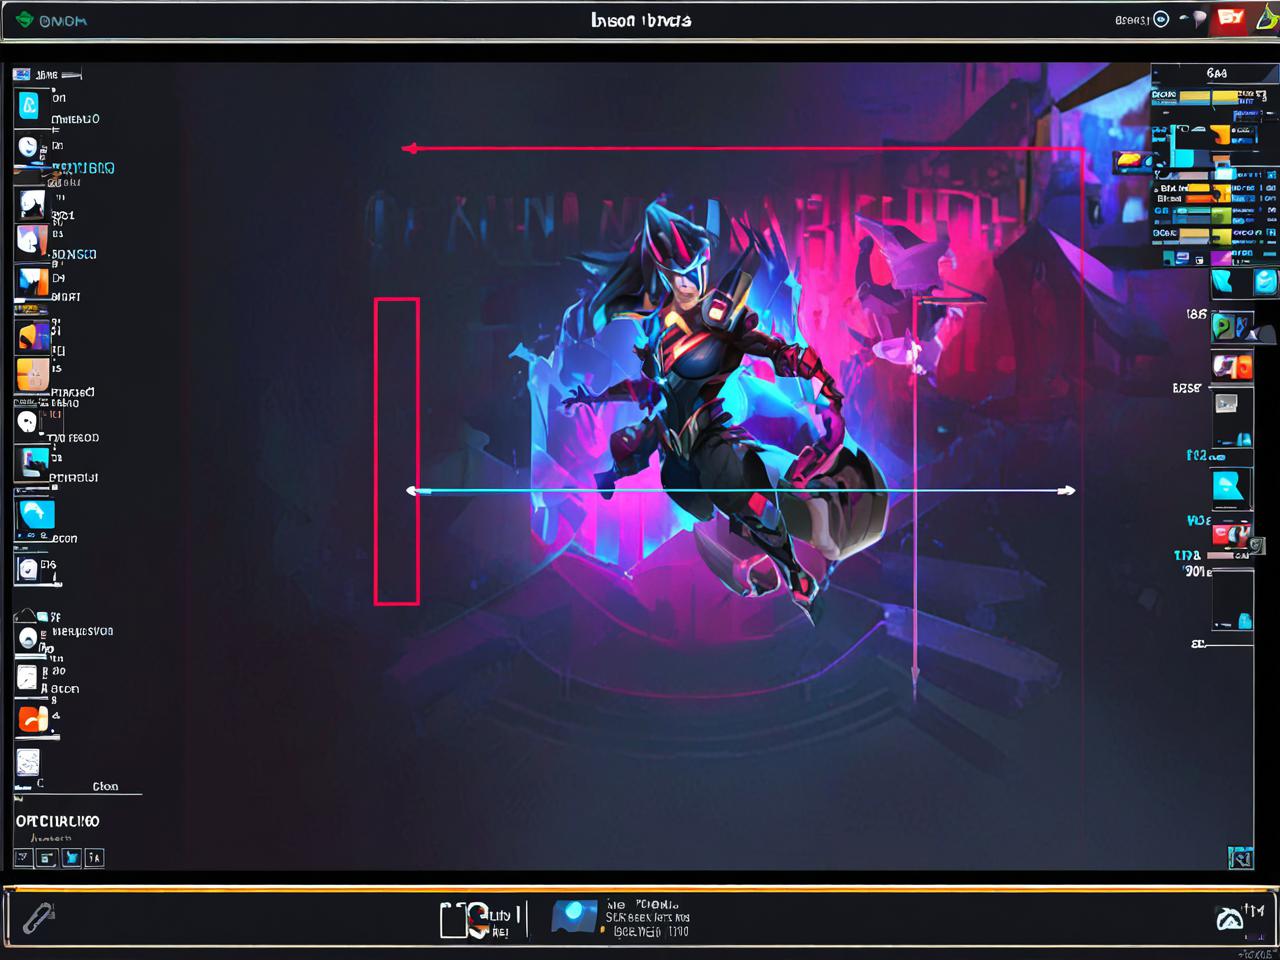Click the blue third button in bottom-left icon row
The height and width of the screenshot is (960, 1280).
pyautogui.click(x=70, y=857)
